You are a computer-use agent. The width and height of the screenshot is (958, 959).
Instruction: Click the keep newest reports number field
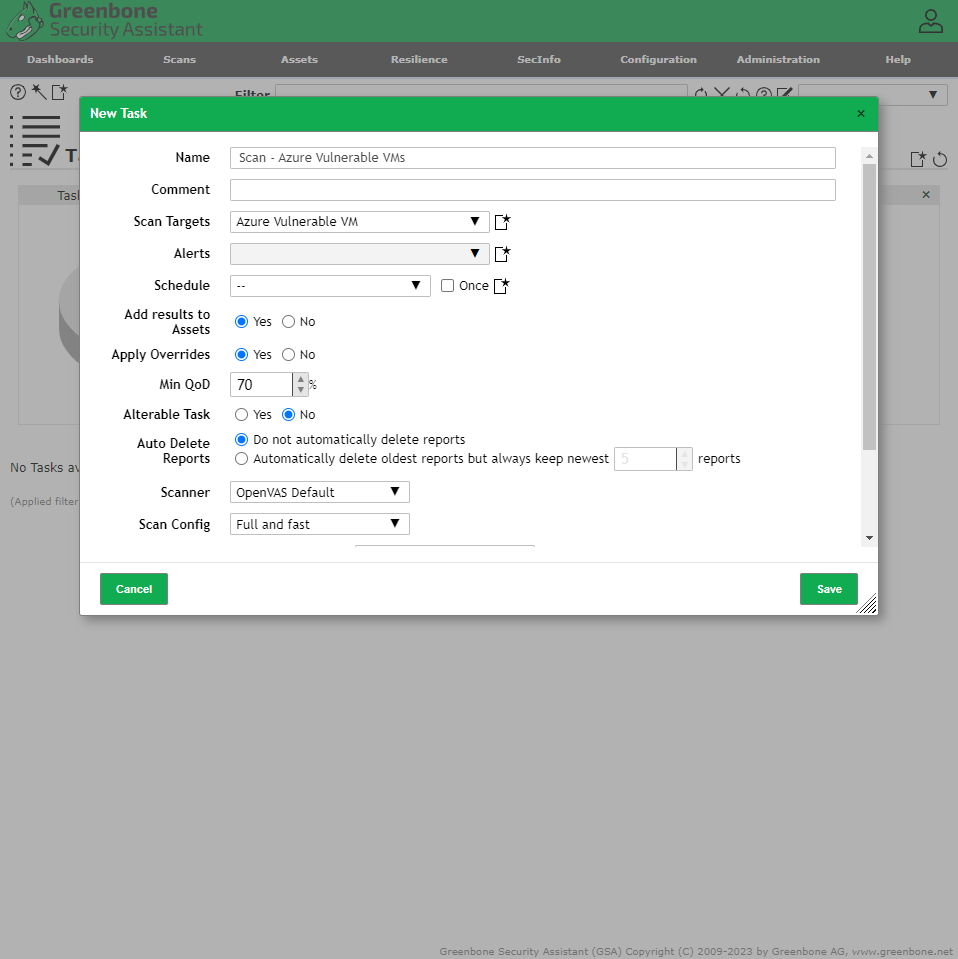coord(645,459)
